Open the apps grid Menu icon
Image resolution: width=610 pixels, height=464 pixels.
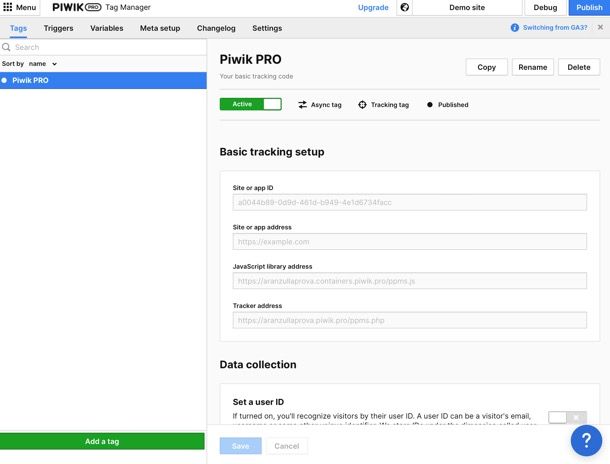point(8,7)
